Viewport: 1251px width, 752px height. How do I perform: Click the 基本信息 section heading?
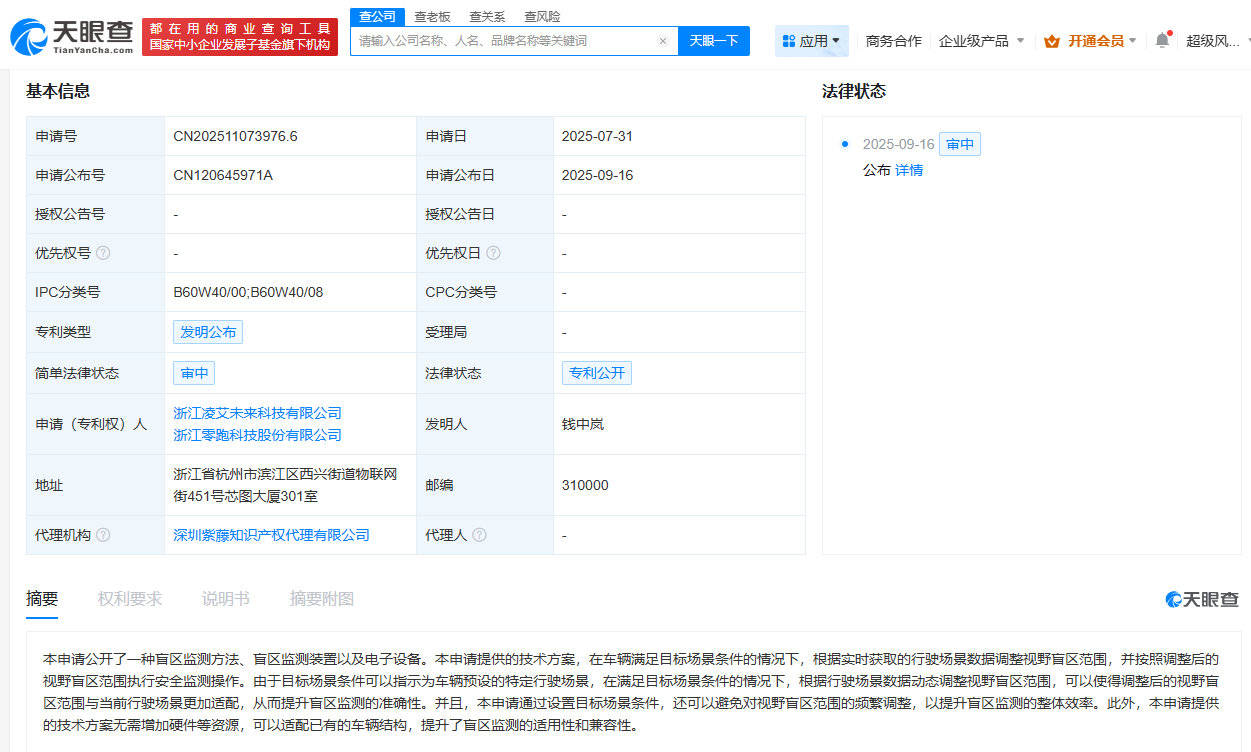[58, 91]
